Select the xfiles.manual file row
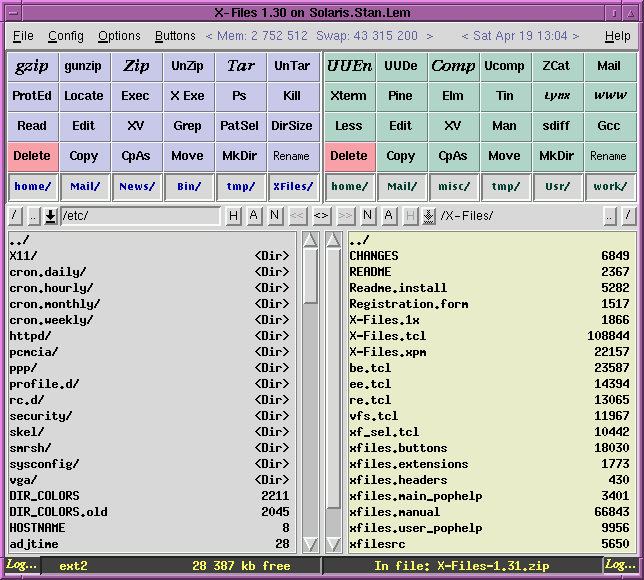 490,512
